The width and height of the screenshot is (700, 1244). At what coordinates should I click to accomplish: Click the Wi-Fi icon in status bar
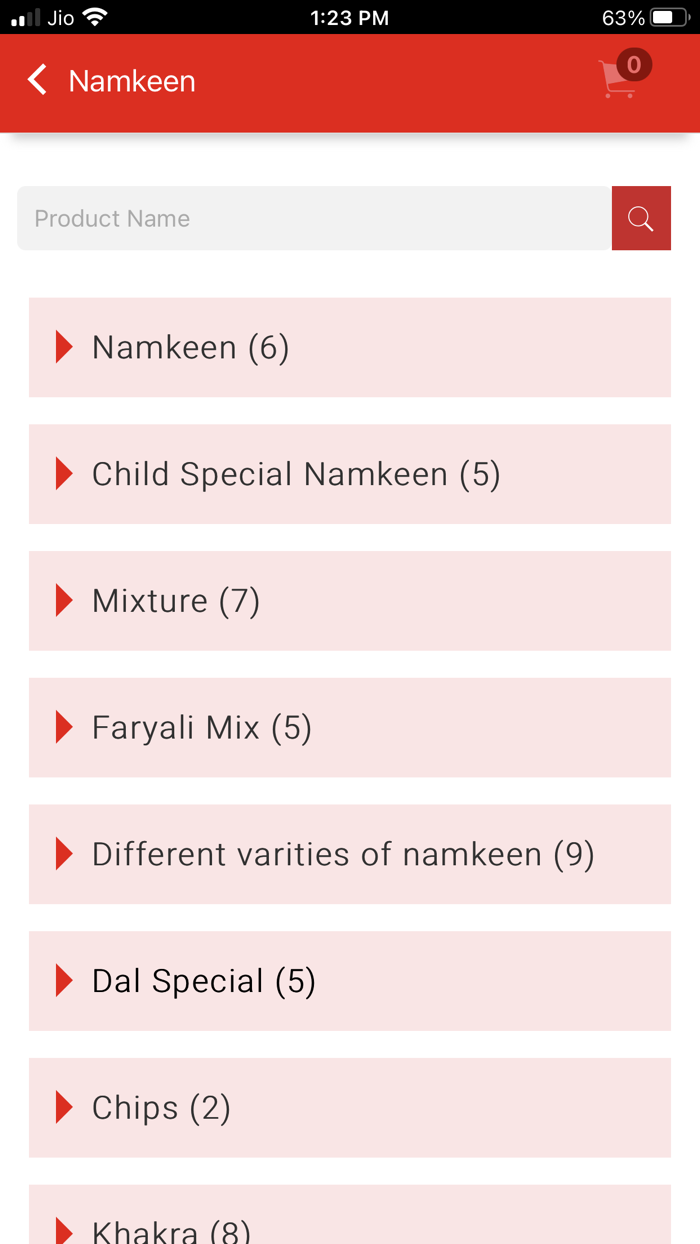[x=95, y=16]
